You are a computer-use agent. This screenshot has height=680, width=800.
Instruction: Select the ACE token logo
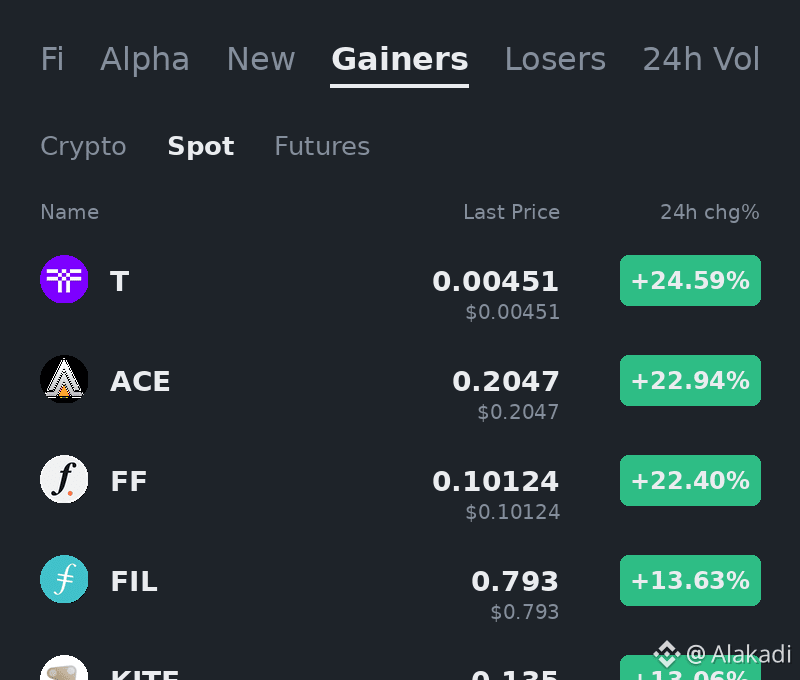click(x=64, y=379)
